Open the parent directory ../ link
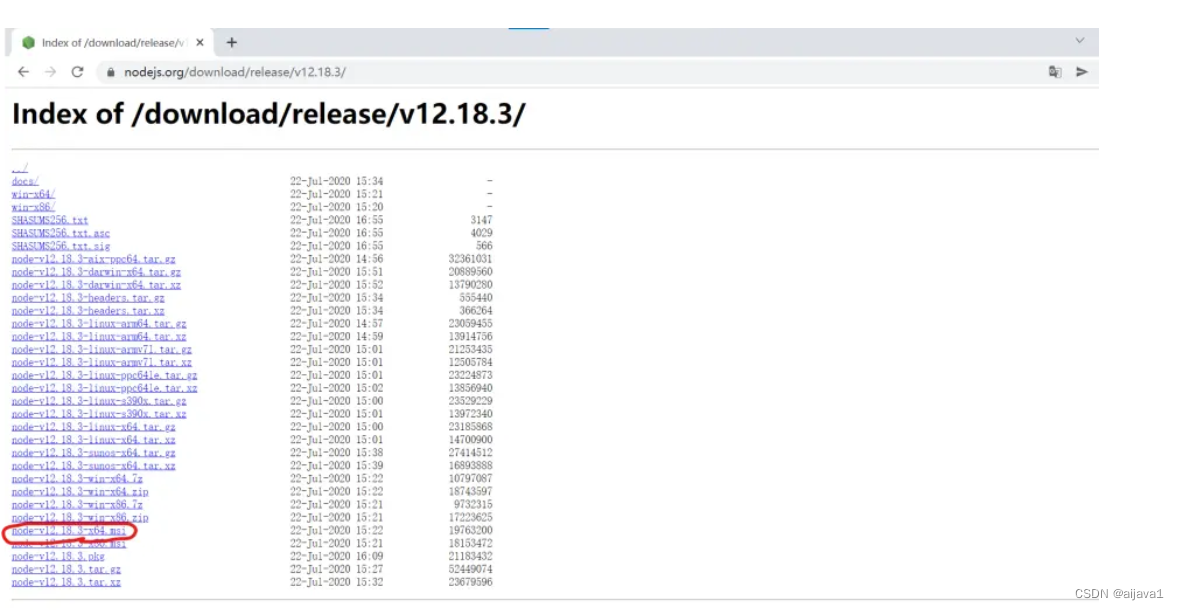Image resolution: width=1179 pixels, height=610 pixels. click(x=20, y=168)
